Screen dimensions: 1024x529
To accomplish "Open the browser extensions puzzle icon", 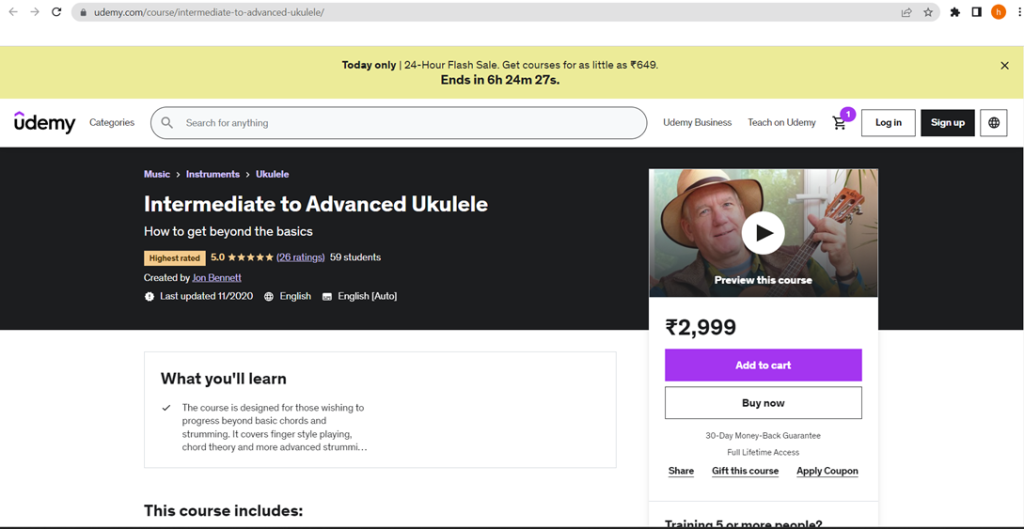I will tap(955, 12).
